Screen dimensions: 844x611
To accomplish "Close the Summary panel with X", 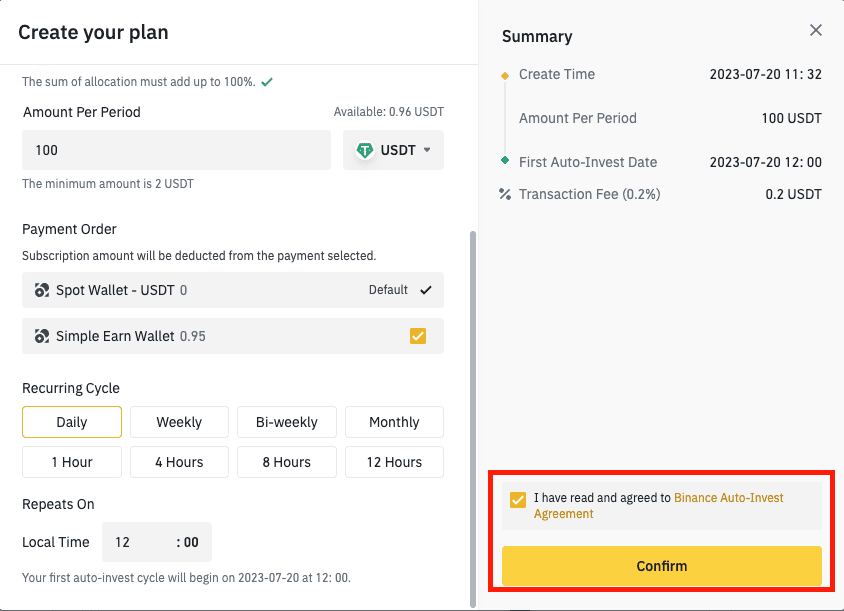I will pos(816,30).
